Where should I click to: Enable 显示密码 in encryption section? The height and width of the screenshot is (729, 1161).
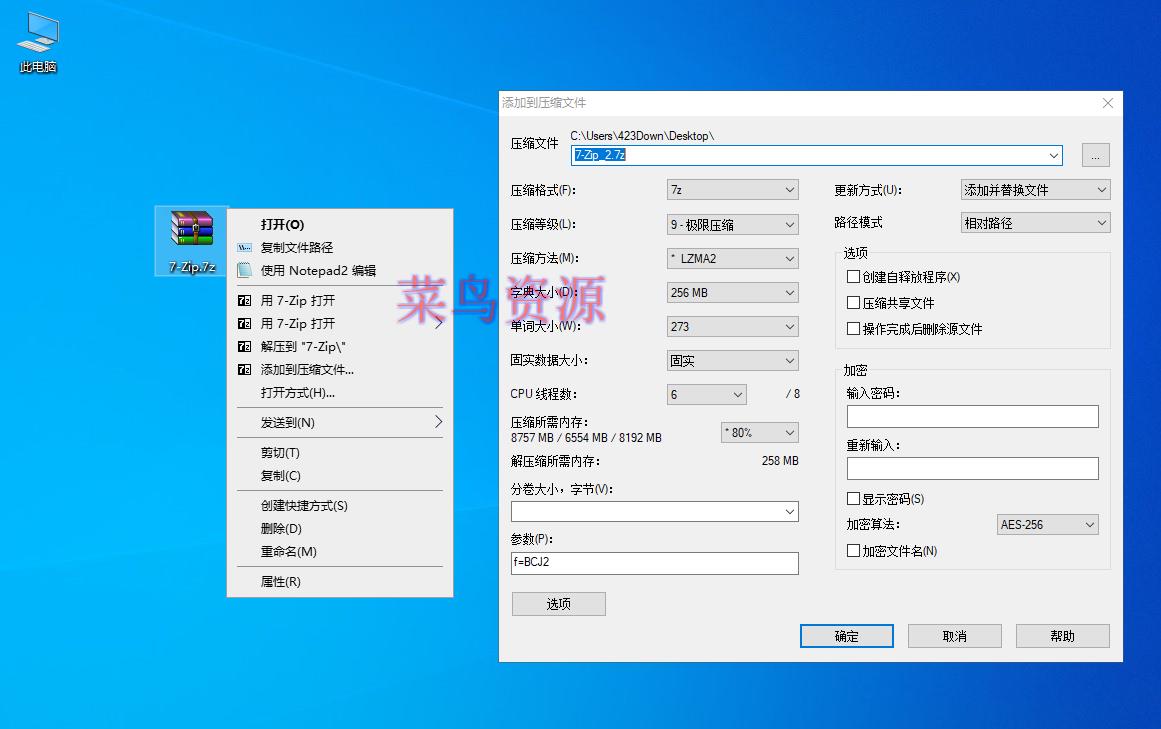(852, 498)
